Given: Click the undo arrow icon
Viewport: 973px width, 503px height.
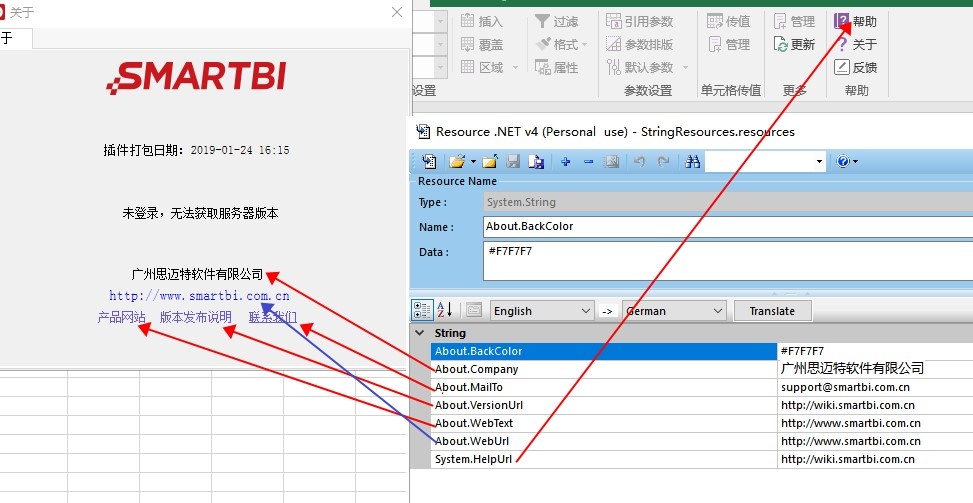Looking at the screenshot, I should (639, 161).
